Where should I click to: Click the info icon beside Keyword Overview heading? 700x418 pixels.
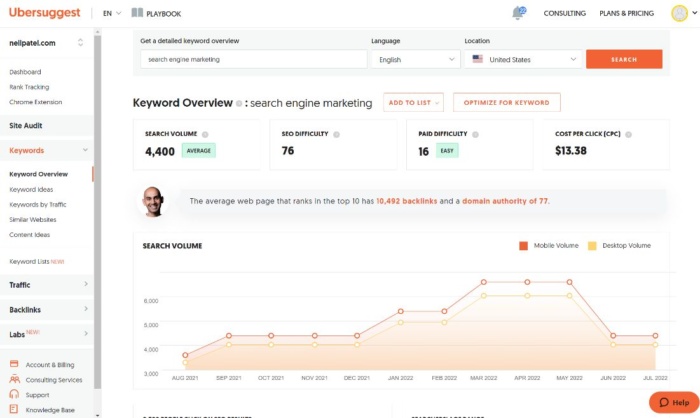click(x=239, y=104)
